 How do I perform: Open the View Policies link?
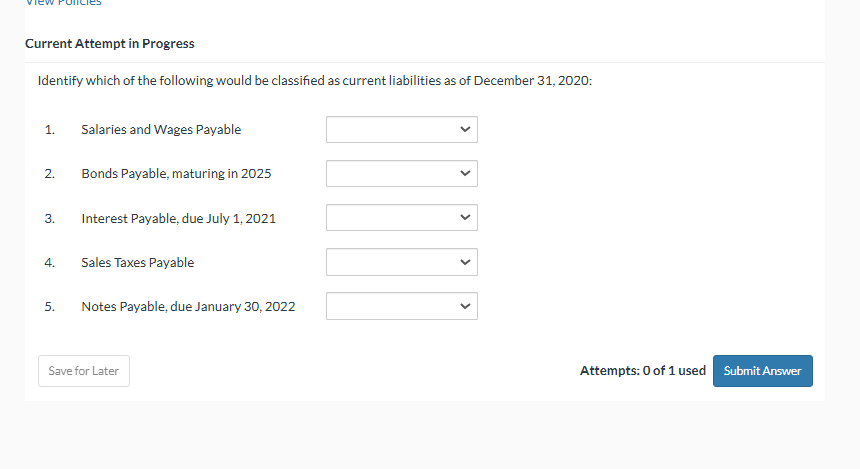63,3
